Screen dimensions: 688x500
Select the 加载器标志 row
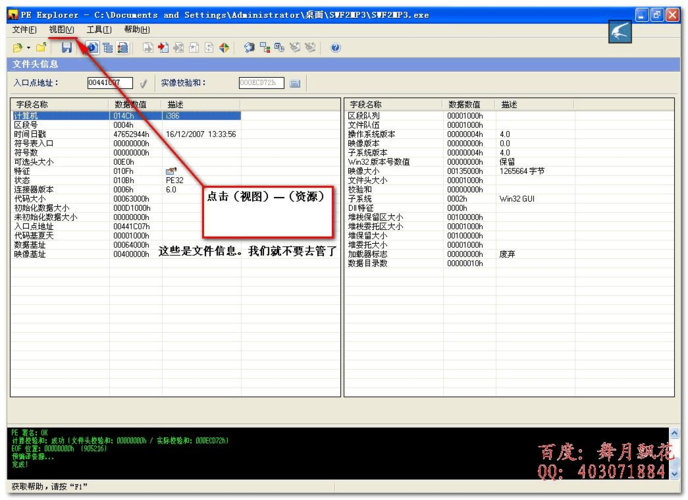point(460,254)
